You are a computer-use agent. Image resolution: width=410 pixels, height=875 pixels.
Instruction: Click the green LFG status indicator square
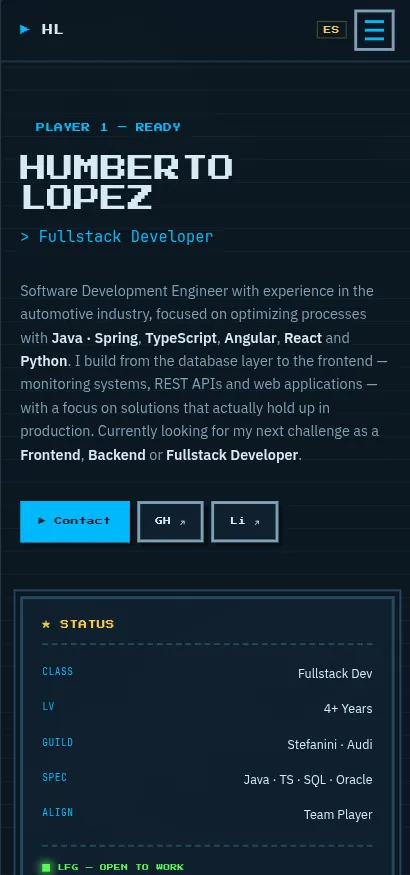(46, 867)
